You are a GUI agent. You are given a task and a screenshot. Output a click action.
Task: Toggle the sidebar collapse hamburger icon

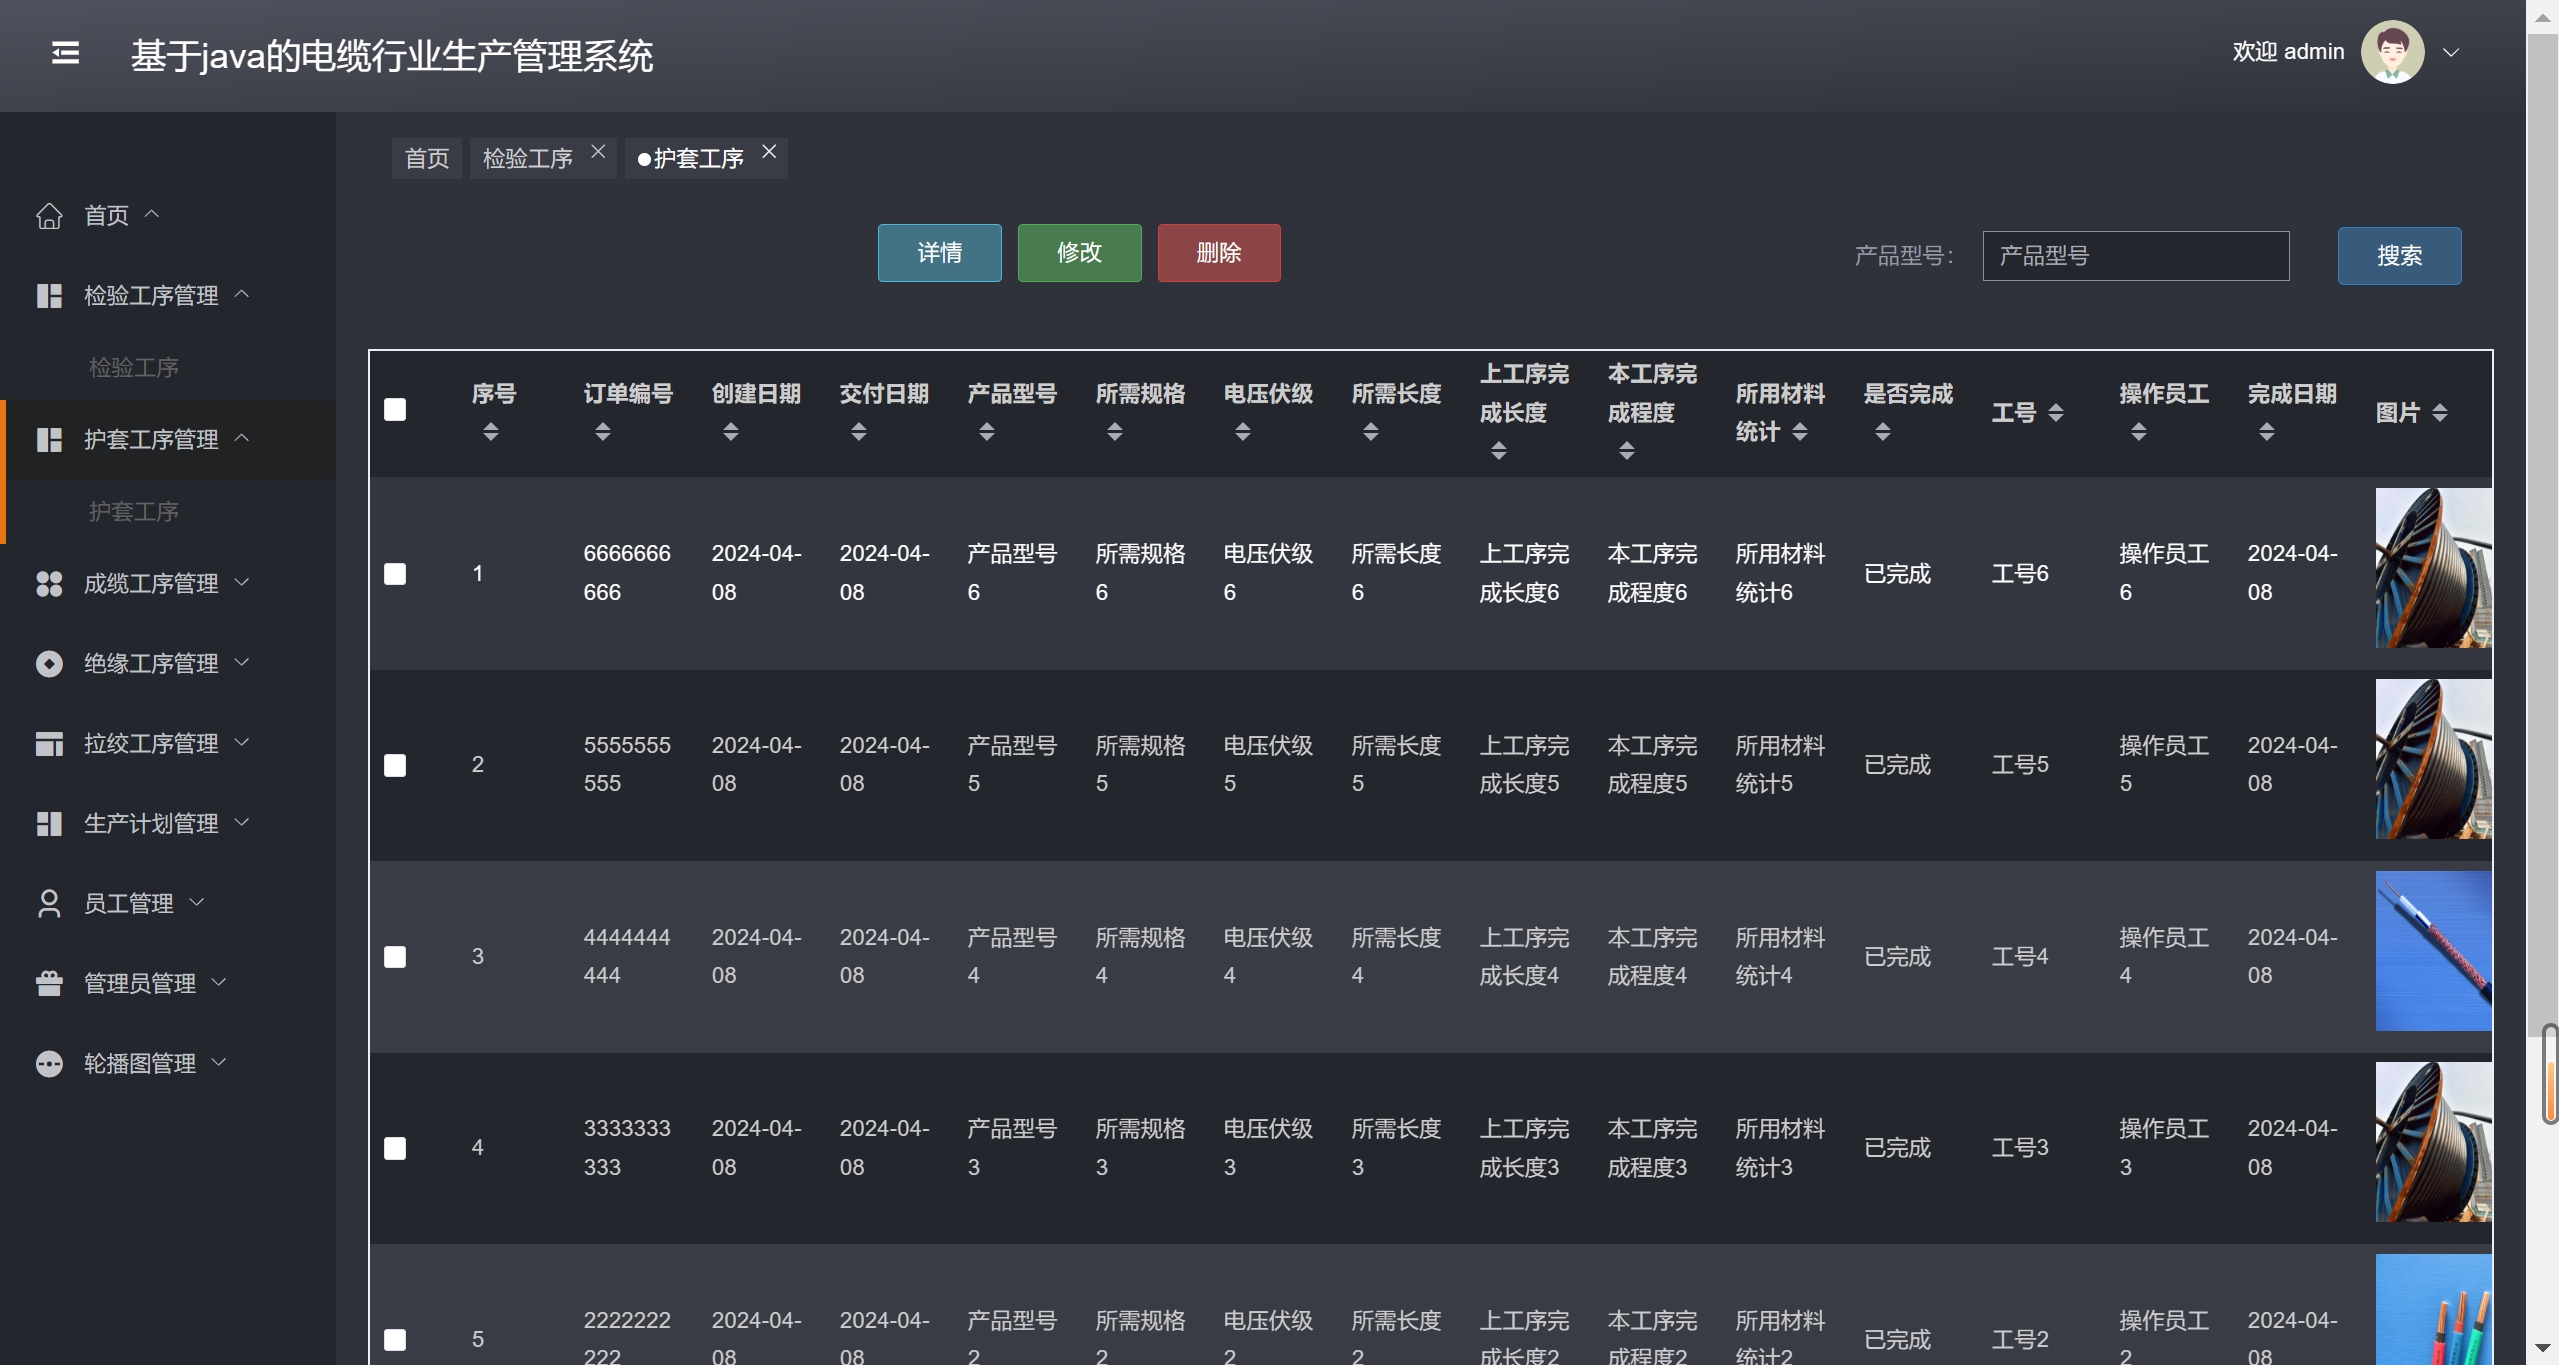(x=65, y=53)
